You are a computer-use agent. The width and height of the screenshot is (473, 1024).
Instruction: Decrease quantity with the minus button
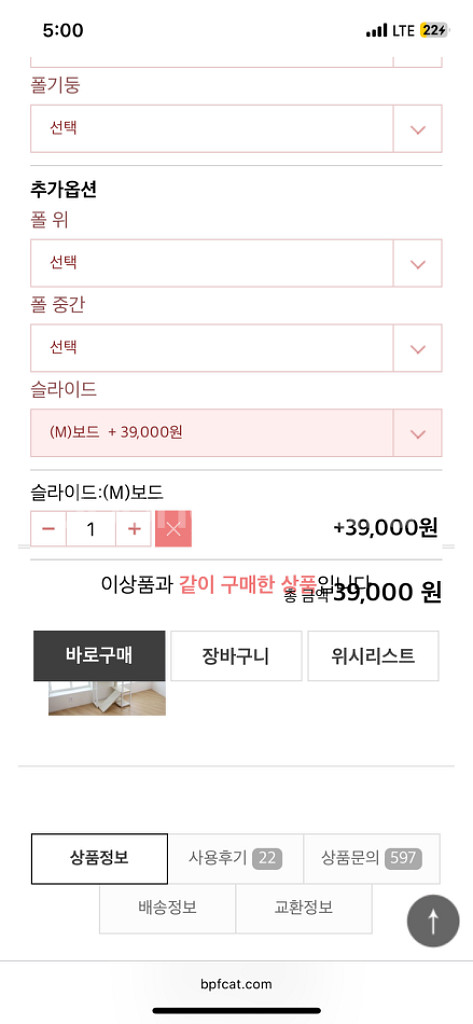pyautogui.click(x=48, y=528)
